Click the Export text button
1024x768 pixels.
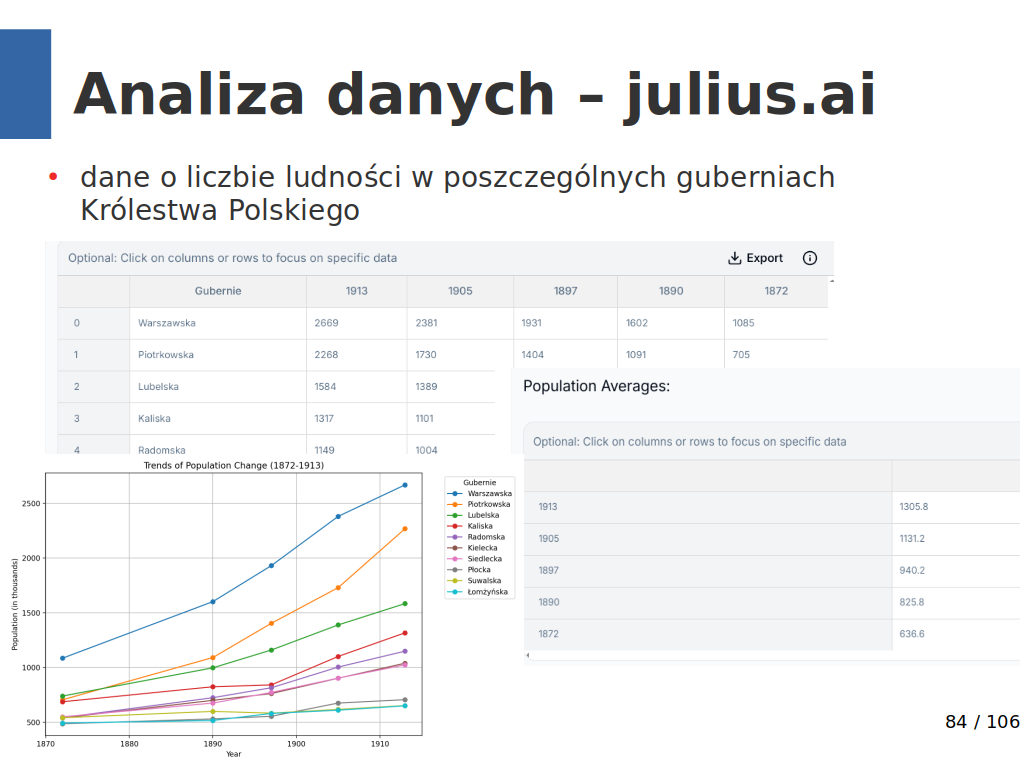(x=765, y=258)
